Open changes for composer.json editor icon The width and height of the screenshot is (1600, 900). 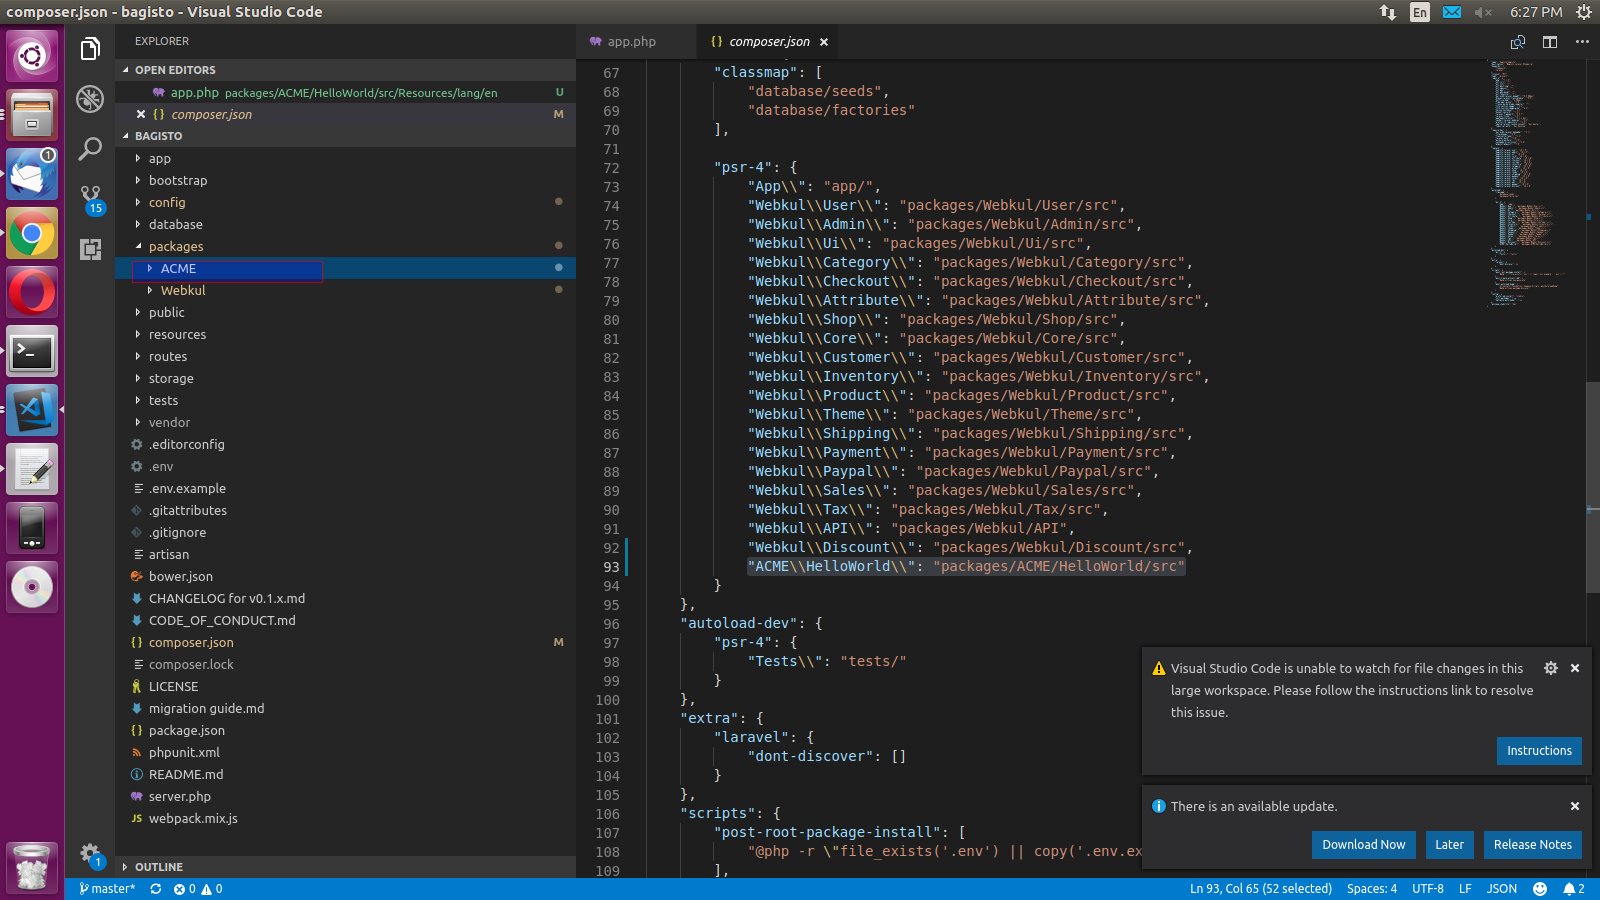click(1517, 42)
